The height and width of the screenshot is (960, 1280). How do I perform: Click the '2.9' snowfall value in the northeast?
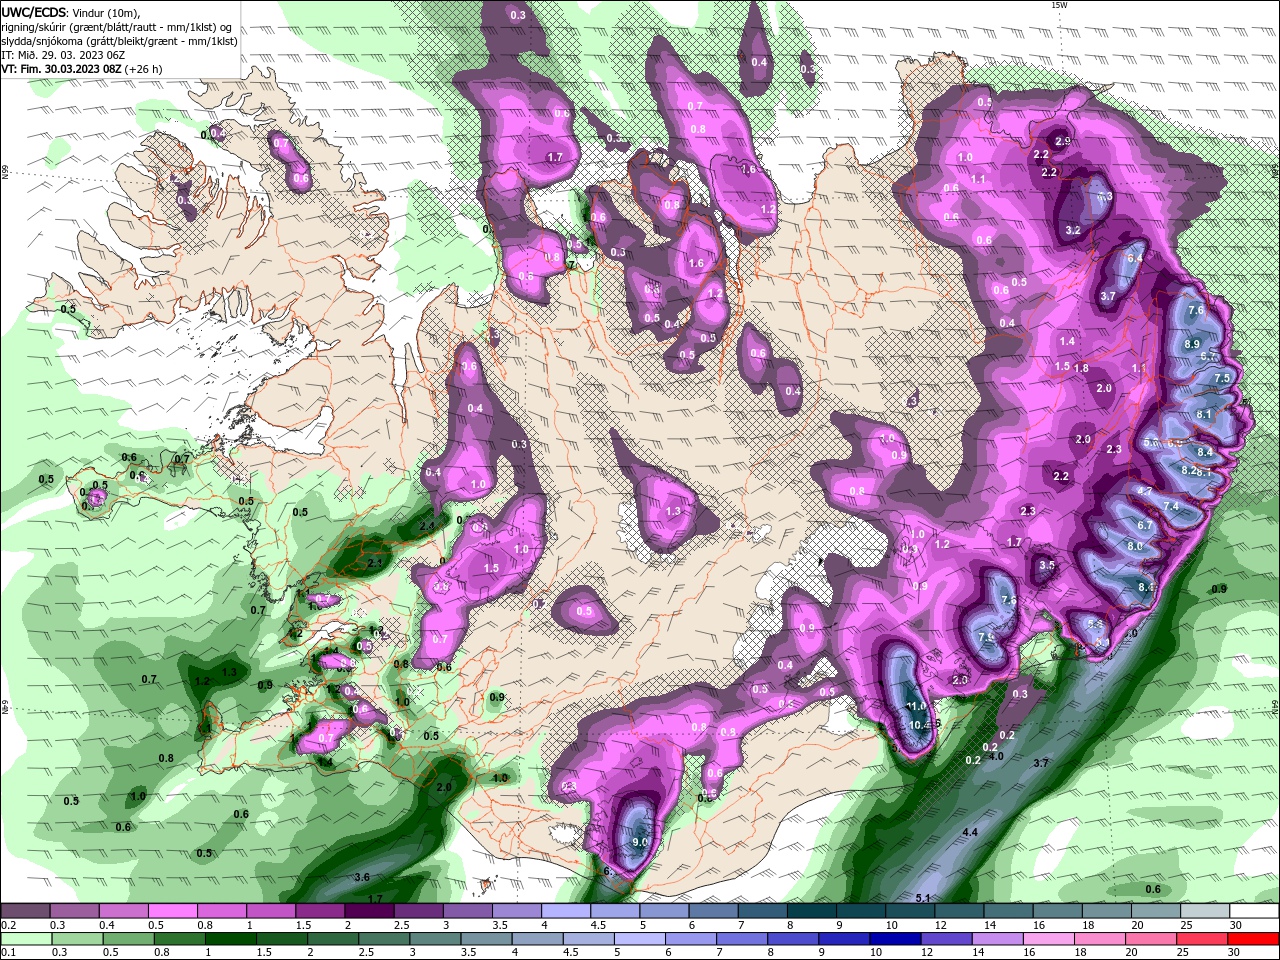(1062, 141)
